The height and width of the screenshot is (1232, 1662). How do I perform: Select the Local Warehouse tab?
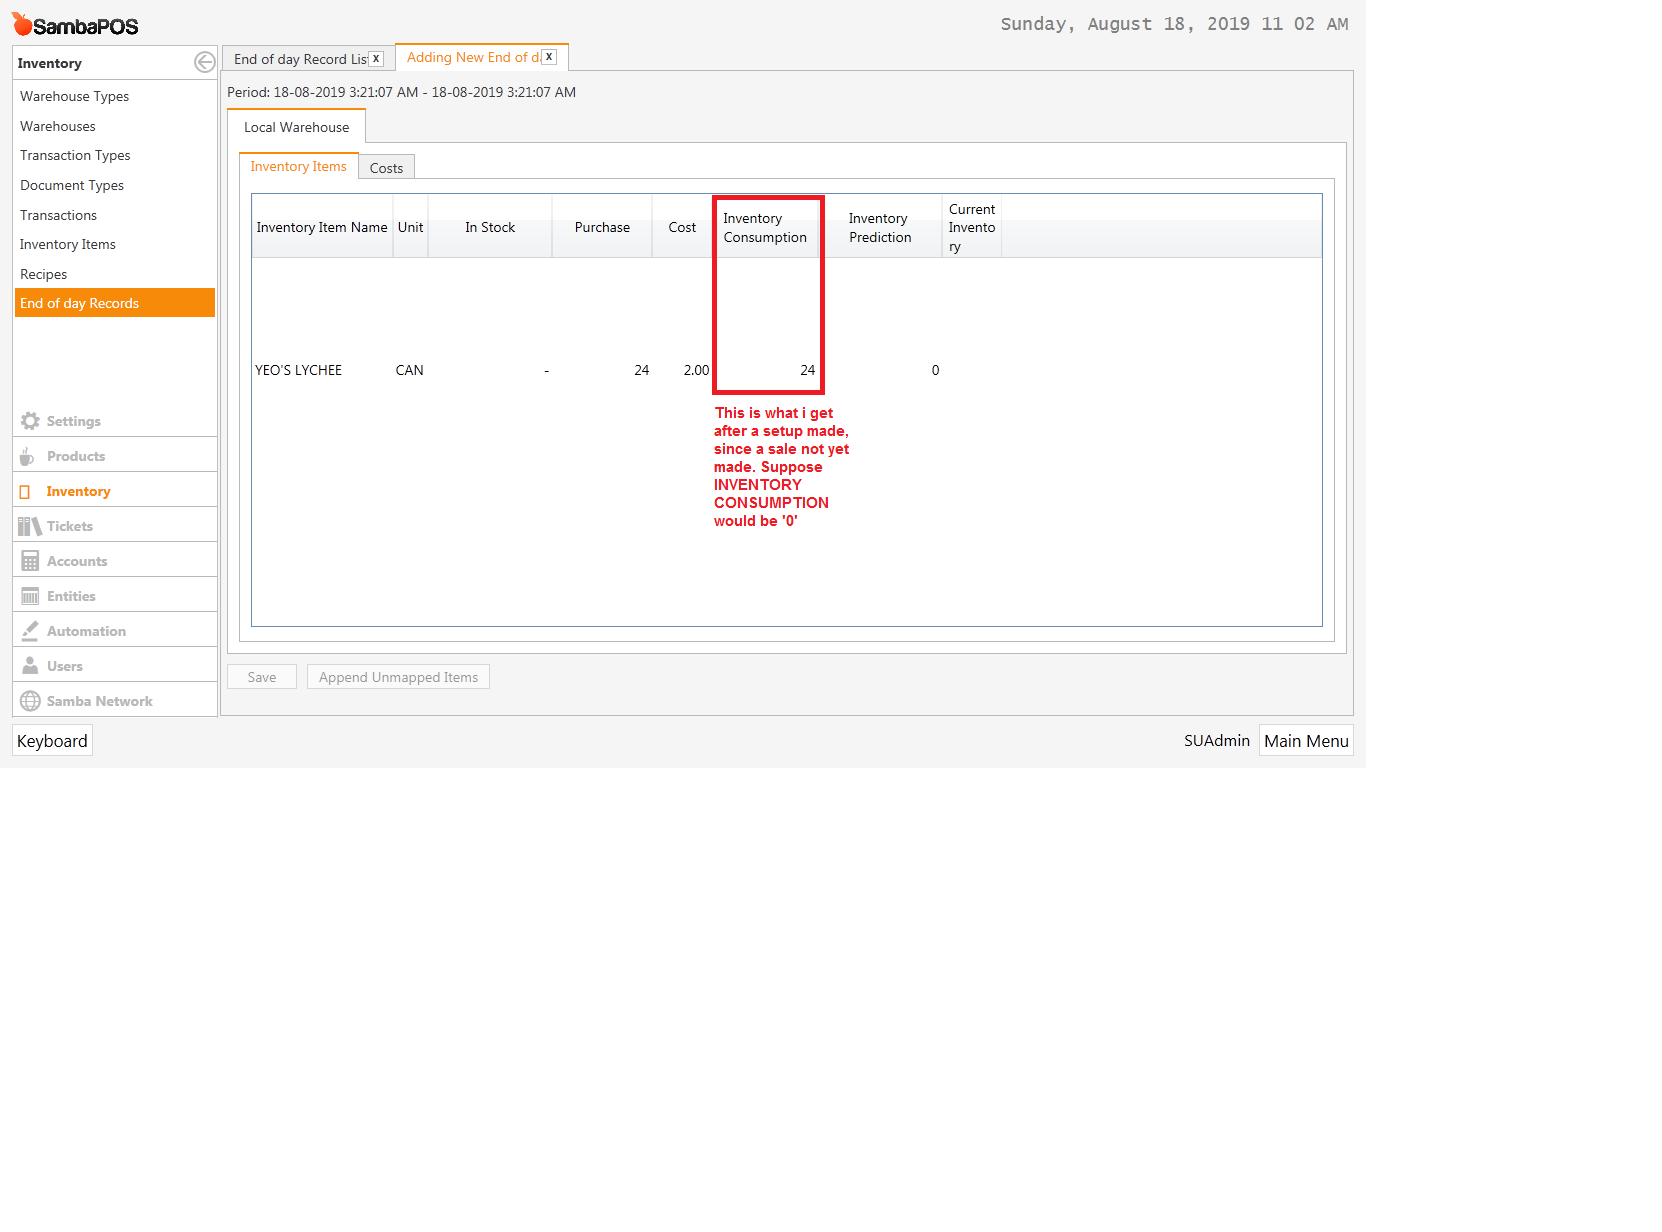pos(296,127)
